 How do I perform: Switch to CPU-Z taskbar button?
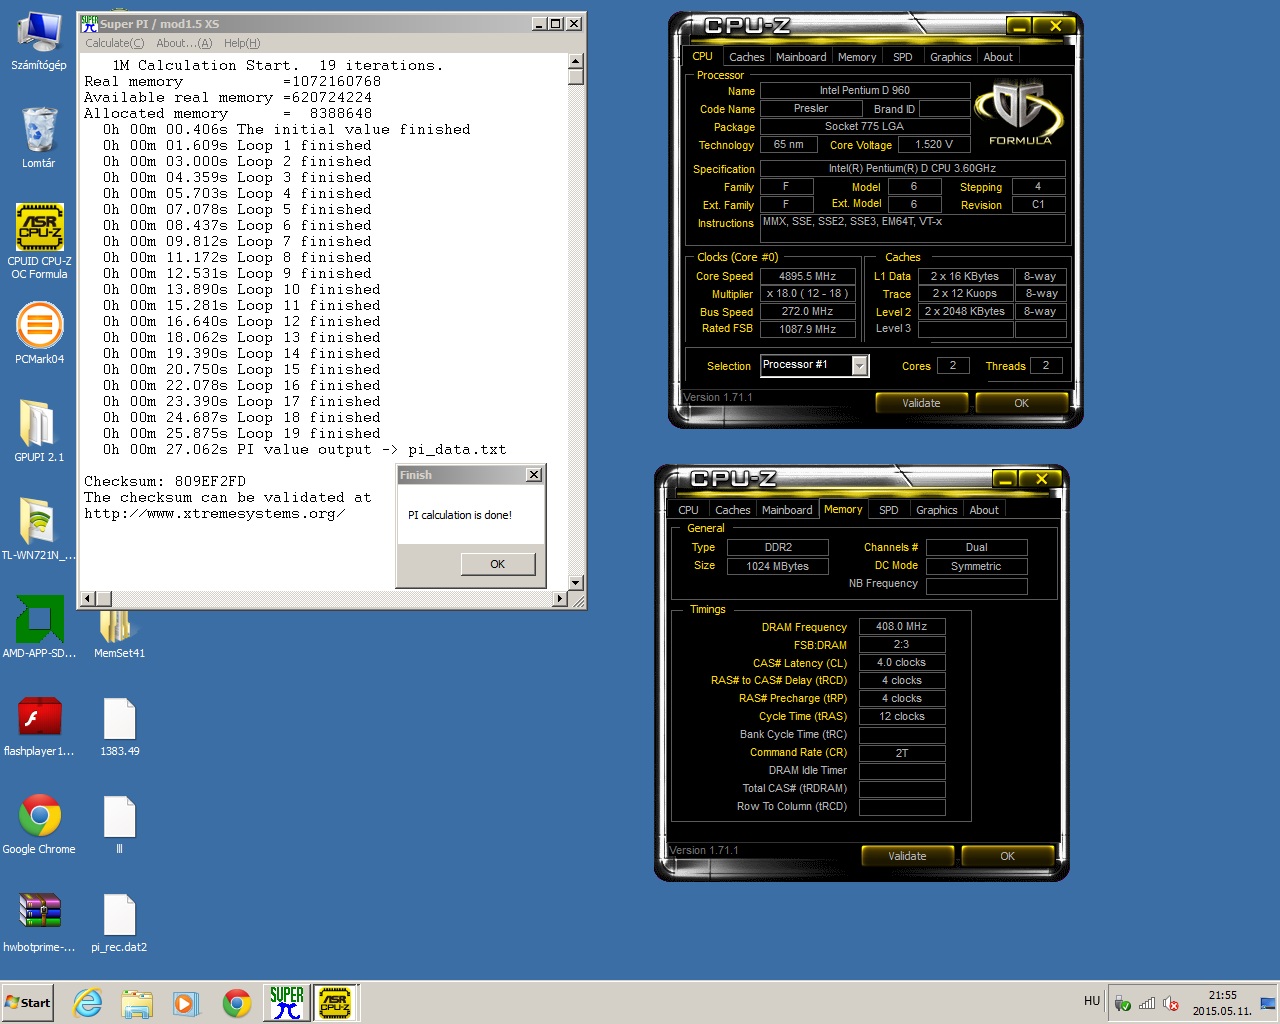[335, 1003]
